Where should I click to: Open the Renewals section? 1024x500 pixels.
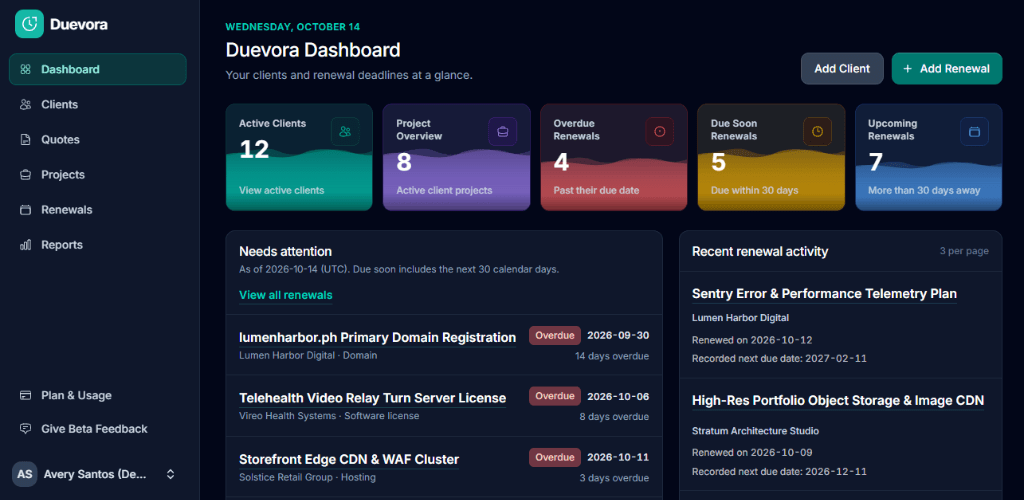click(x=98, y=210)
